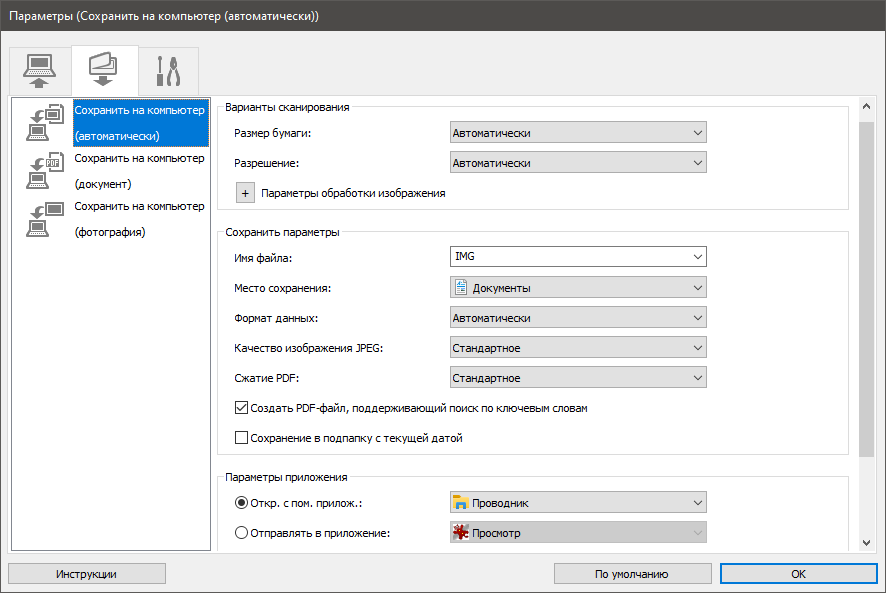The height and width of the screenshot is (593, 886).
Task: Open the general settings tools tab icon
Action: [x=168, y=71]
